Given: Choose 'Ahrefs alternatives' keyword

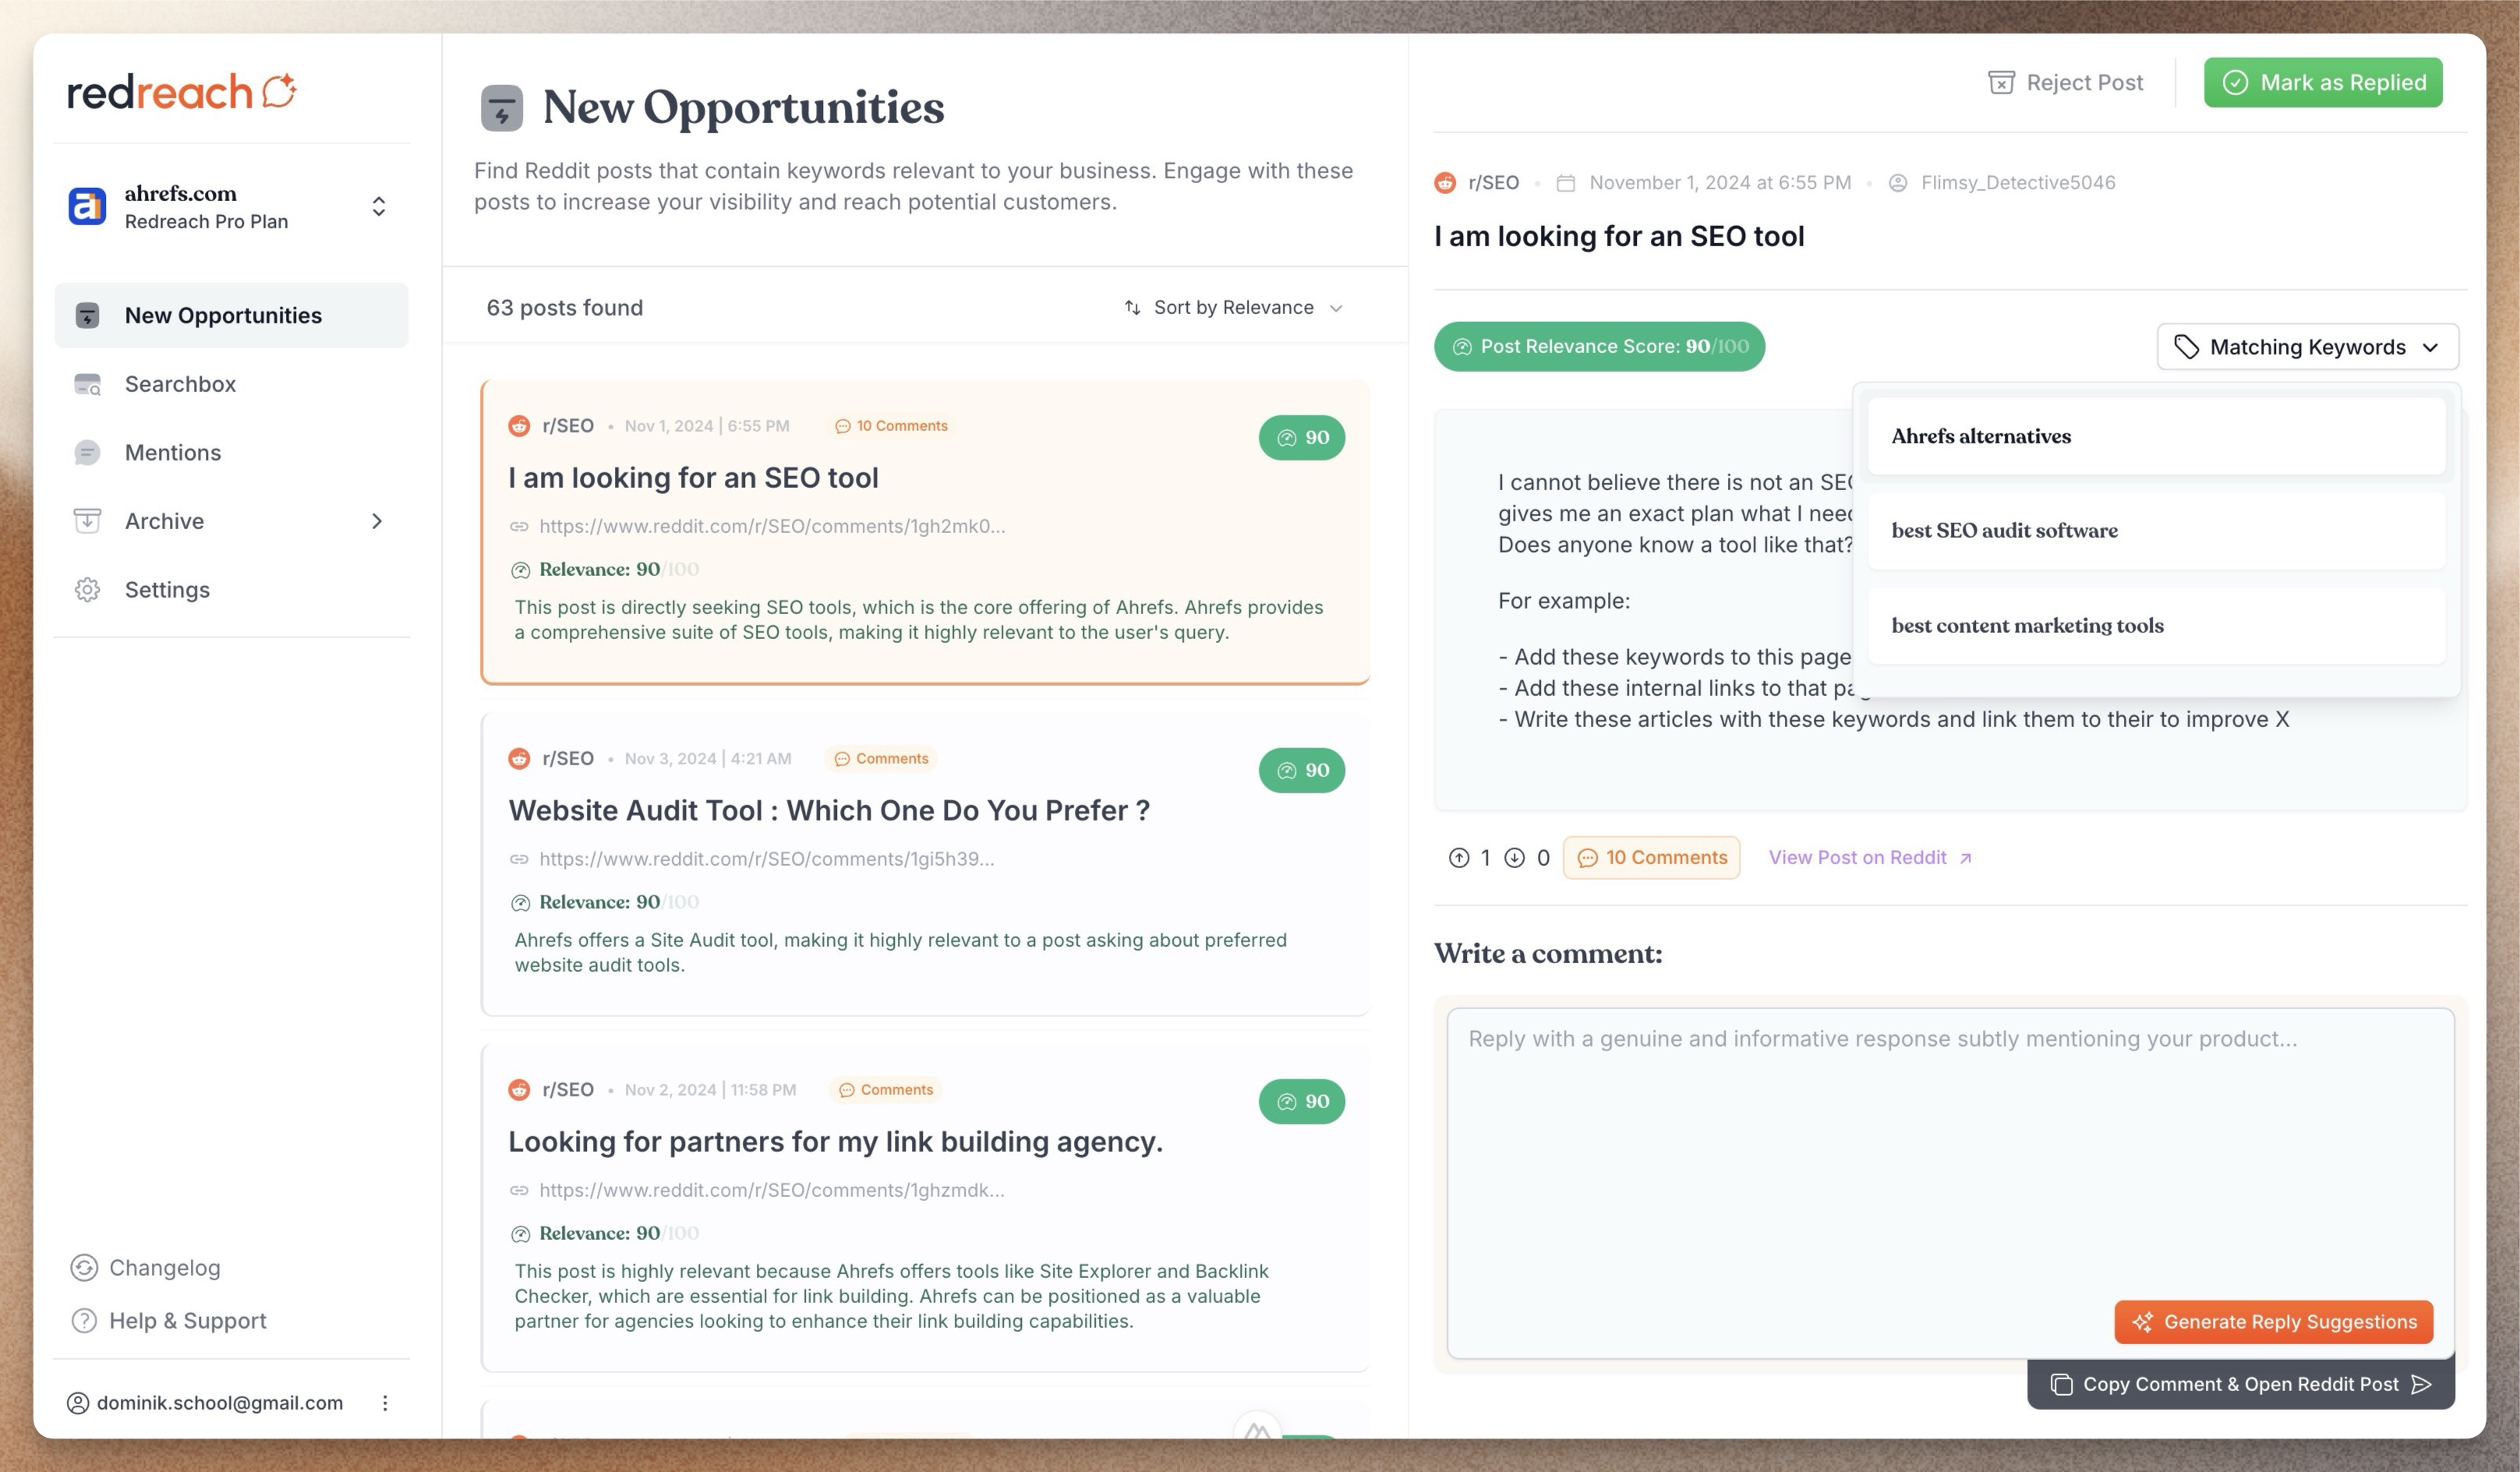Looking at the screenshot, I should click(2156, 436).
